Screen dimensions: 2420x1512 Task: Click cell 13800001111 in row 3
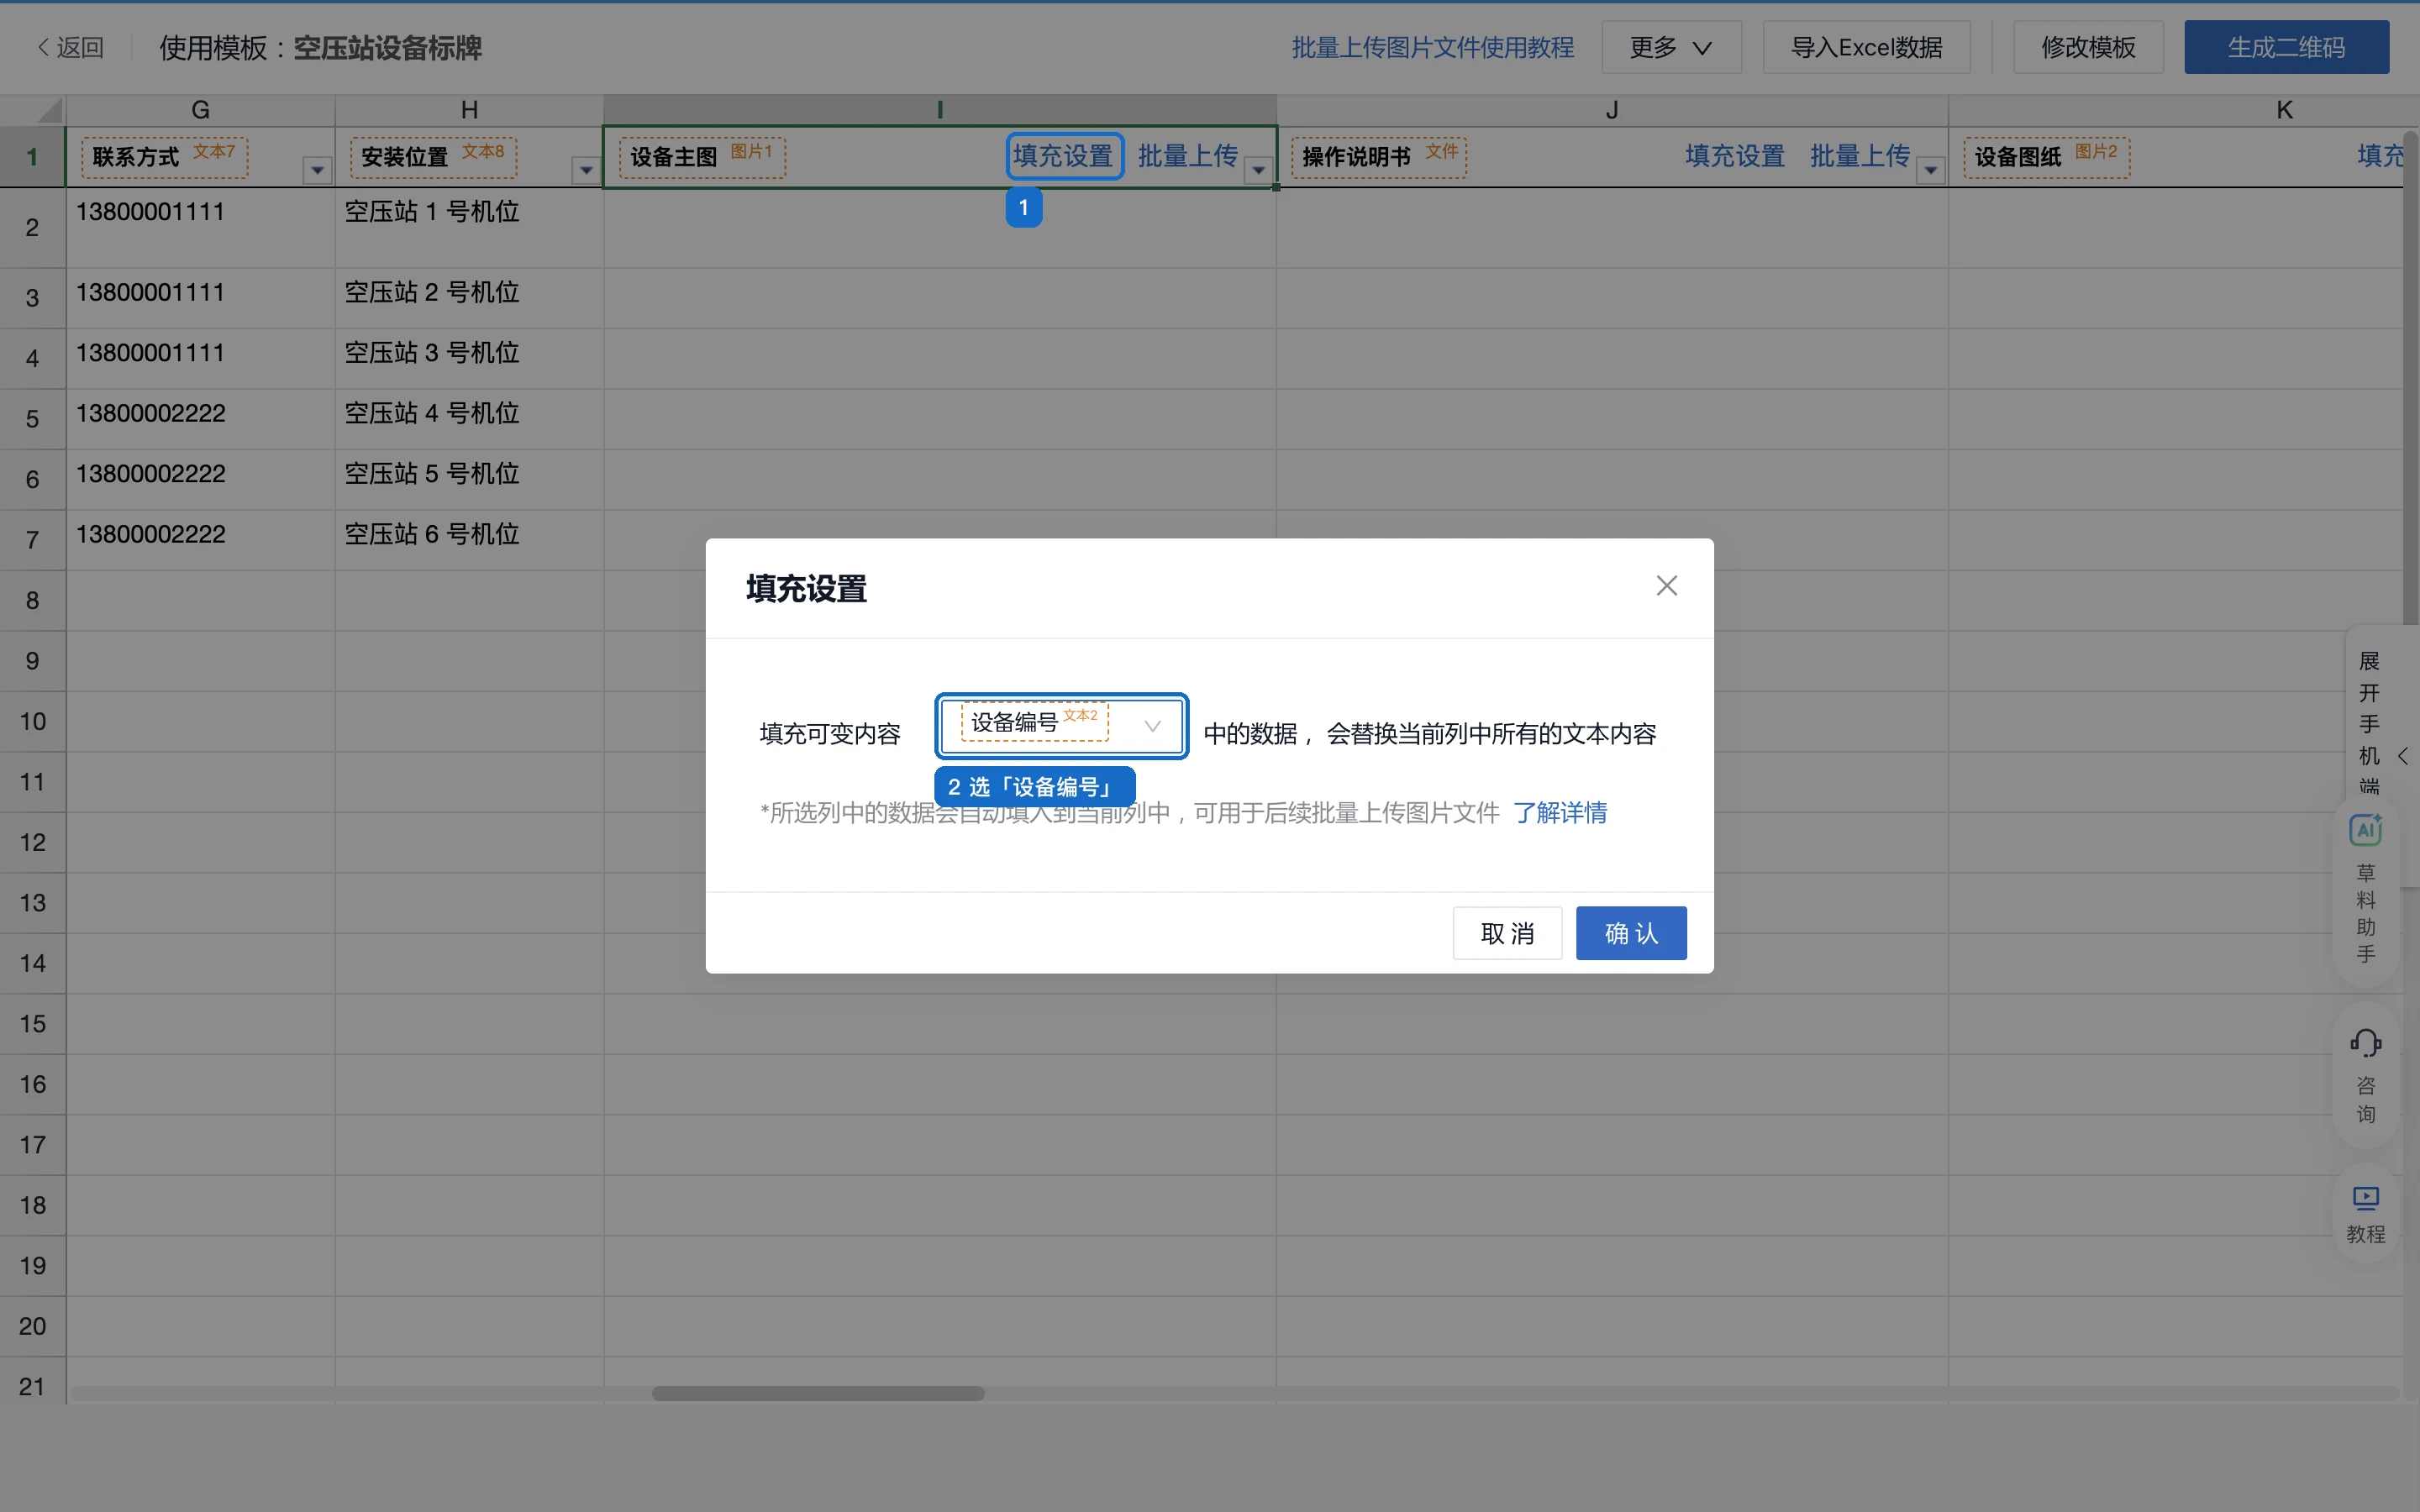[x=200, y=298]
